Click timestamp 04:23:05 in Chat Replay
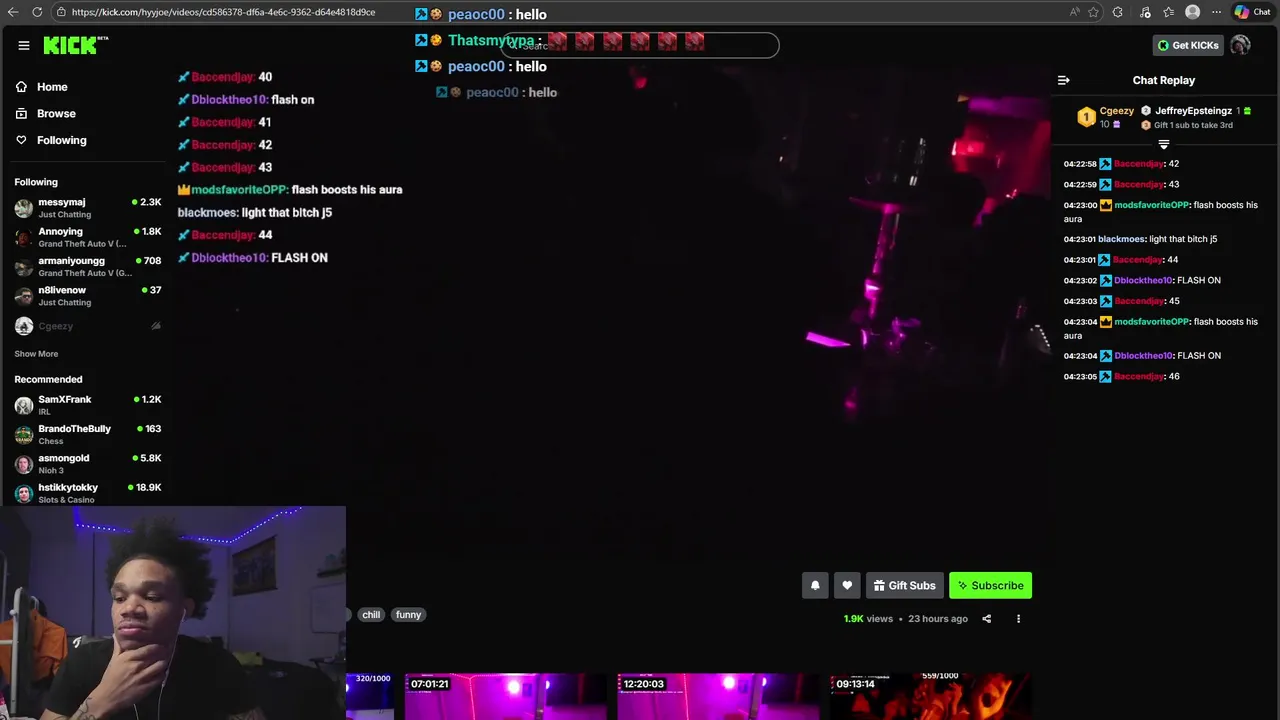Screen dimensions: 1280x720 point(1080,377)
